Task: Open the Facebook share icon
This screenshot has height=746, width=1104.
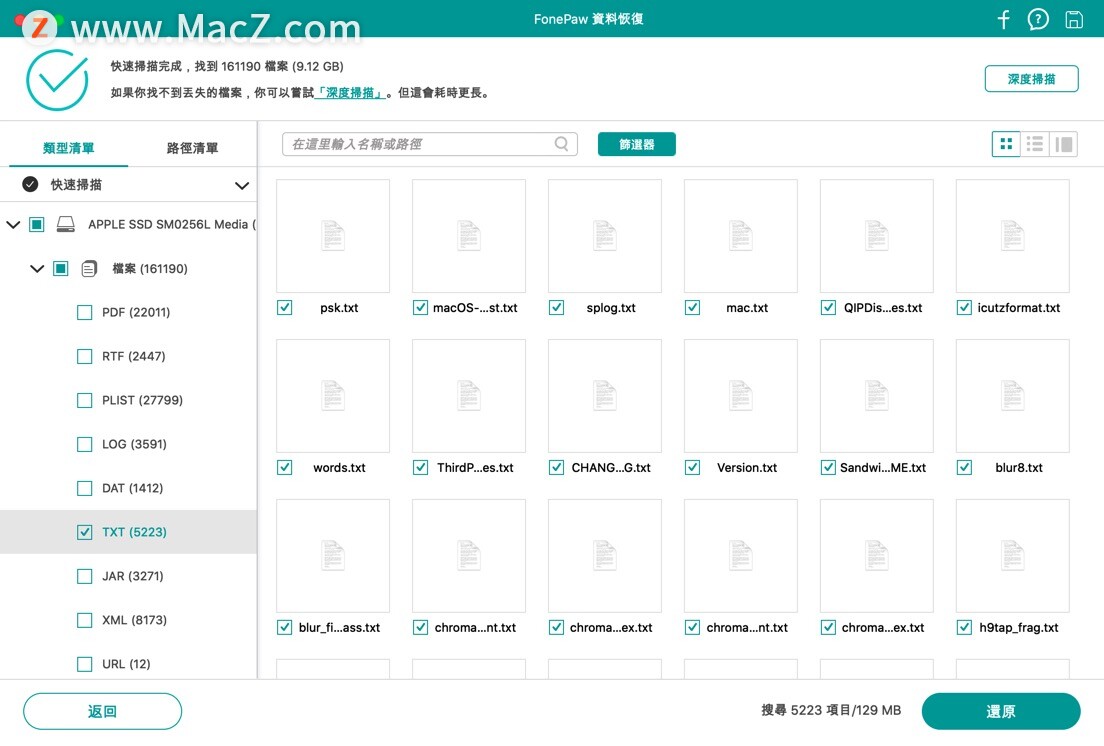Action: pos(1003,19)
